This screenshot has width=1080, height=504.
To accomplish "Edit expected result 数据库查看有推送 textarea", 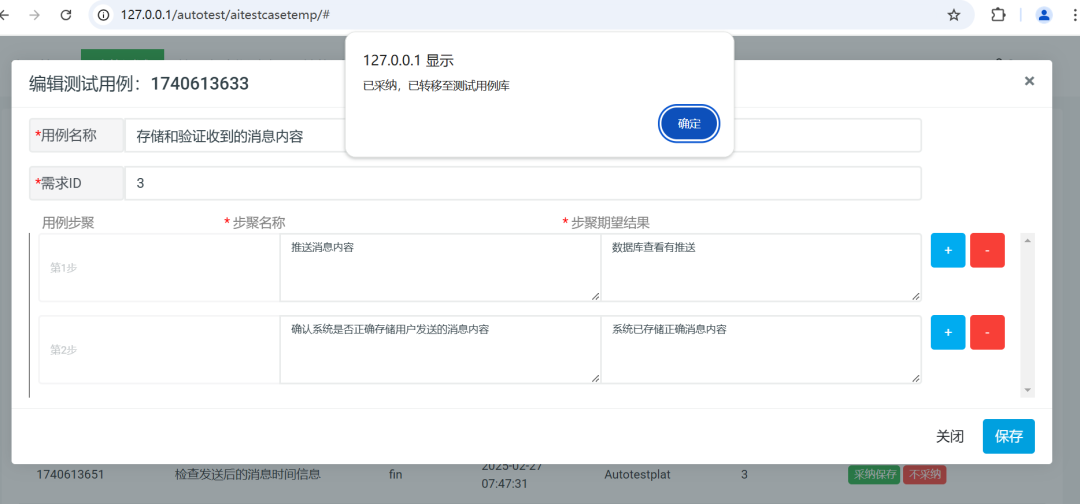I will tap(761, 267).
